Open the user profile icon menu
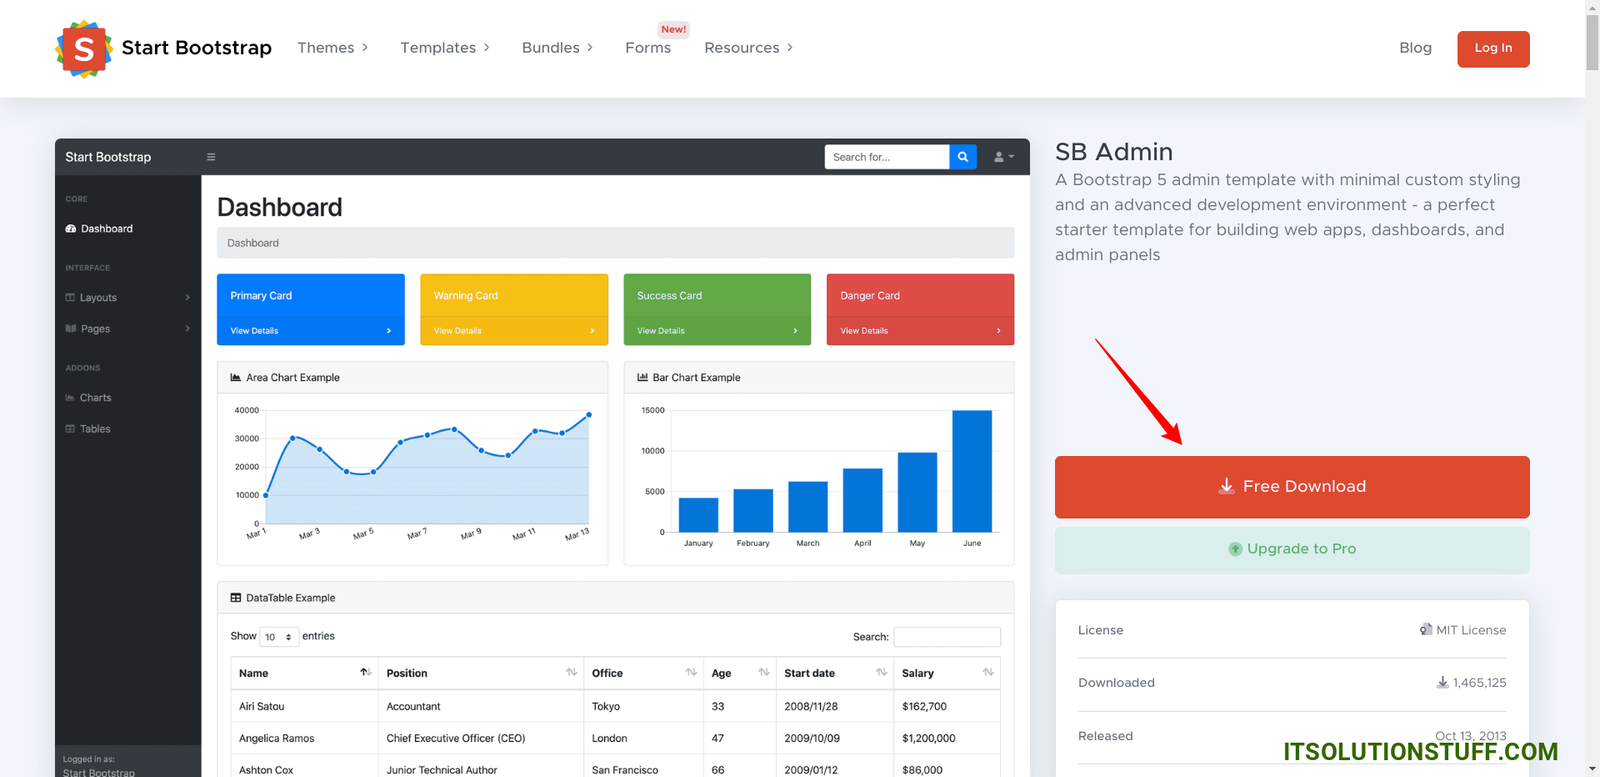Viewport: 1600px width, 777px height. (x=1003, y=157)
